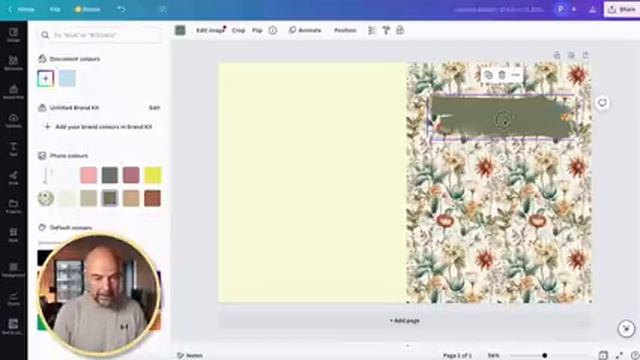Image resolution: width=640 pixels, height=360 pixels.
Task: Open the analytics icon beside Share
Action: (592, 9)
